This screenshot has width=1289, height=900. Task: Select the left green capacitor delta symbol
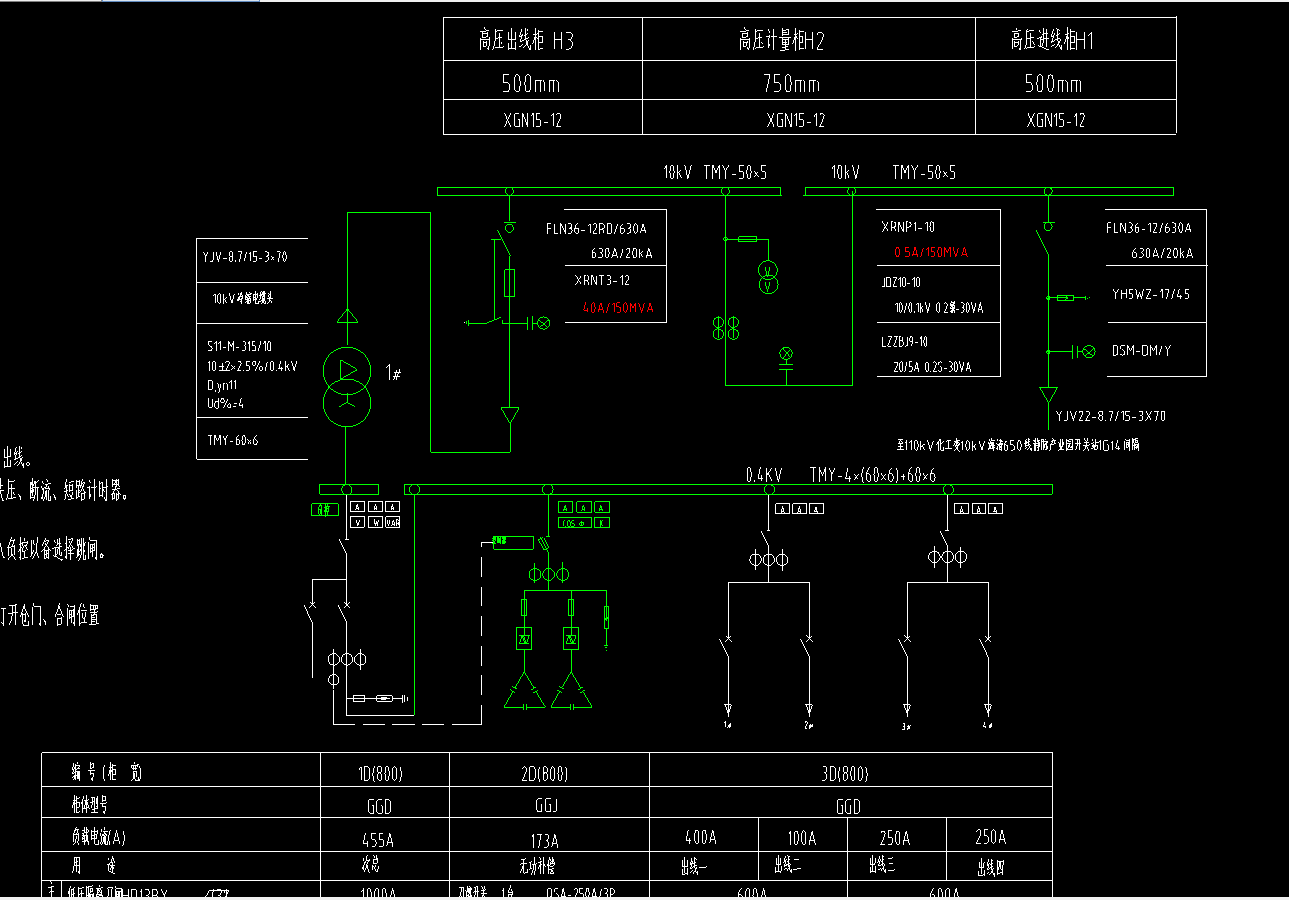(524, 692)
